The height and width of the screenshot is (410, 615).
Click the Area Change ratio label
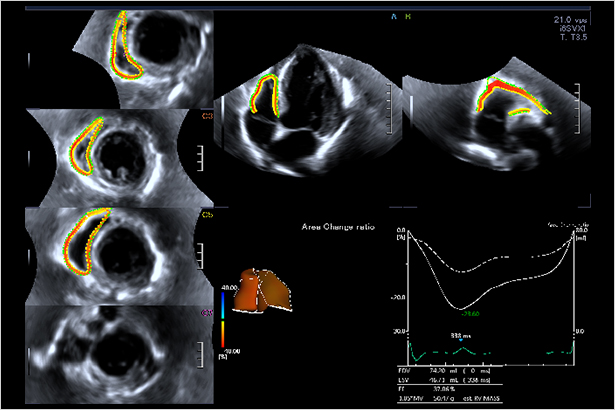[338, 228]
